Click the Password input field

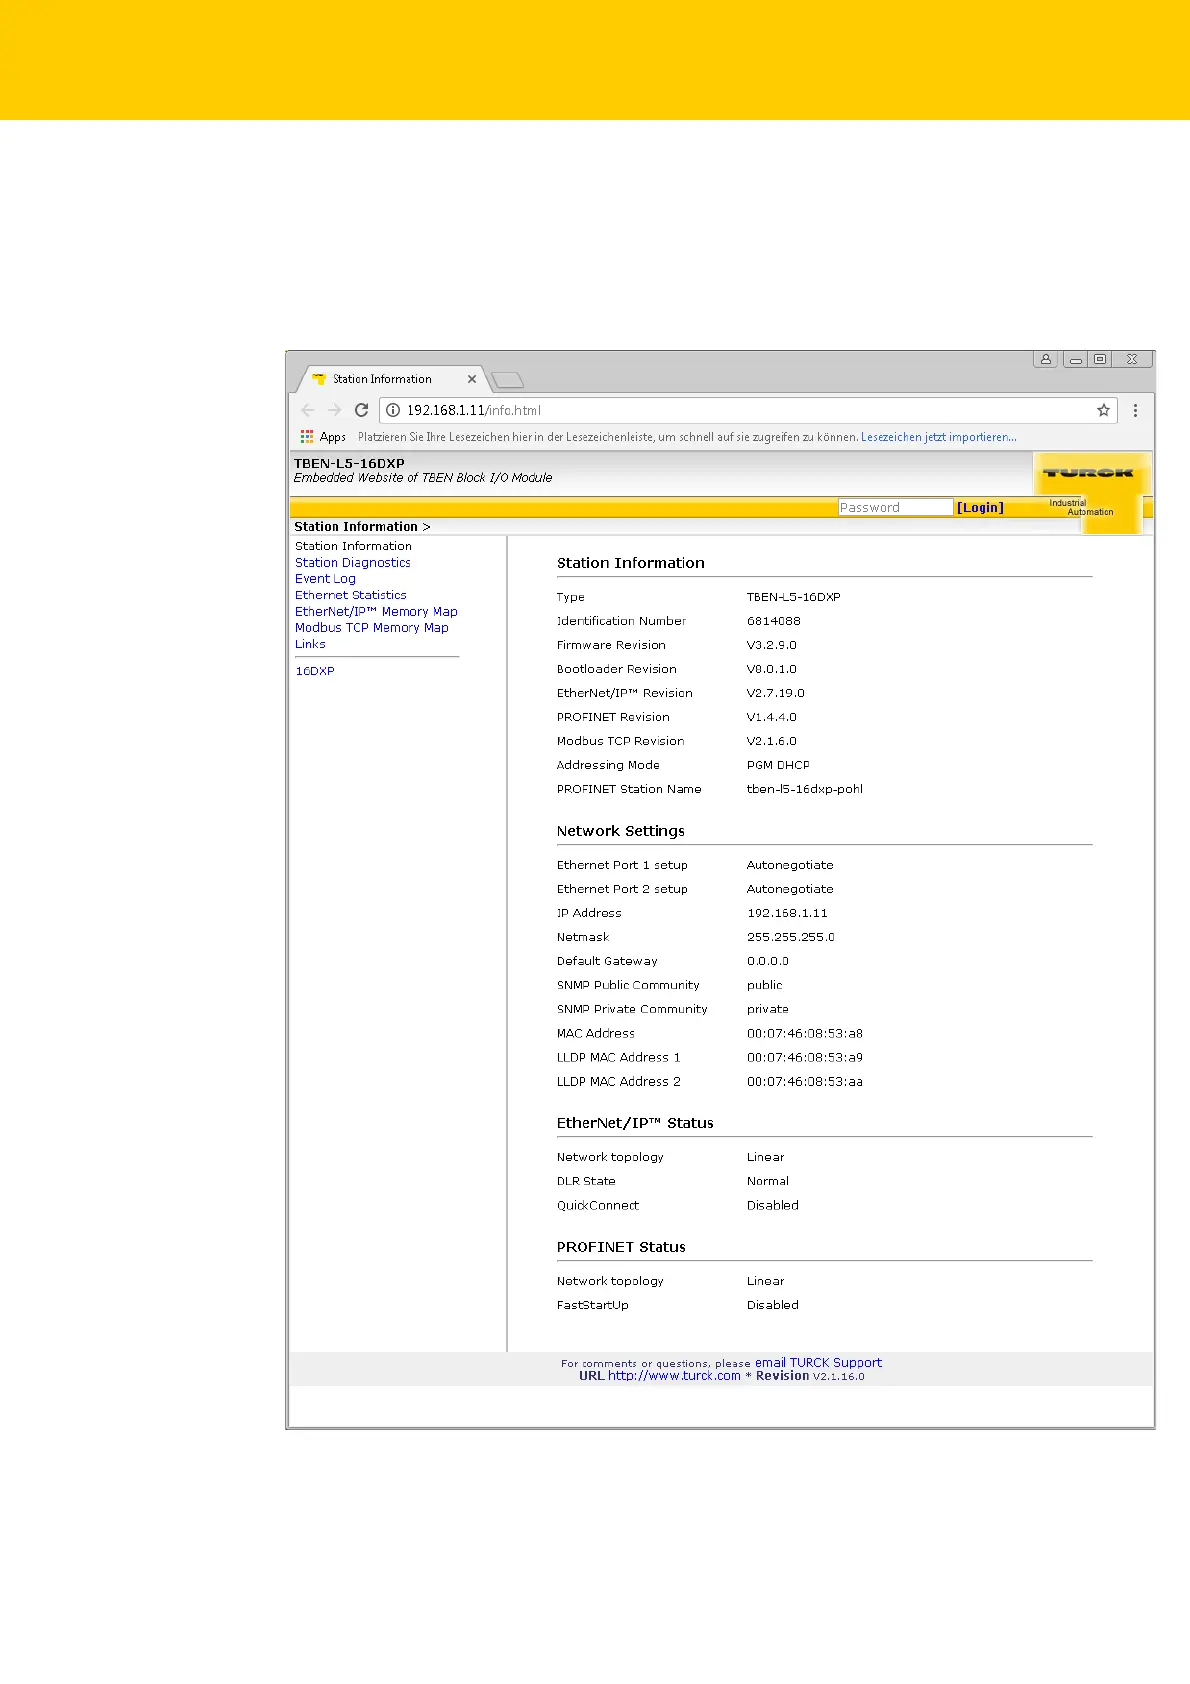(895, 507)
